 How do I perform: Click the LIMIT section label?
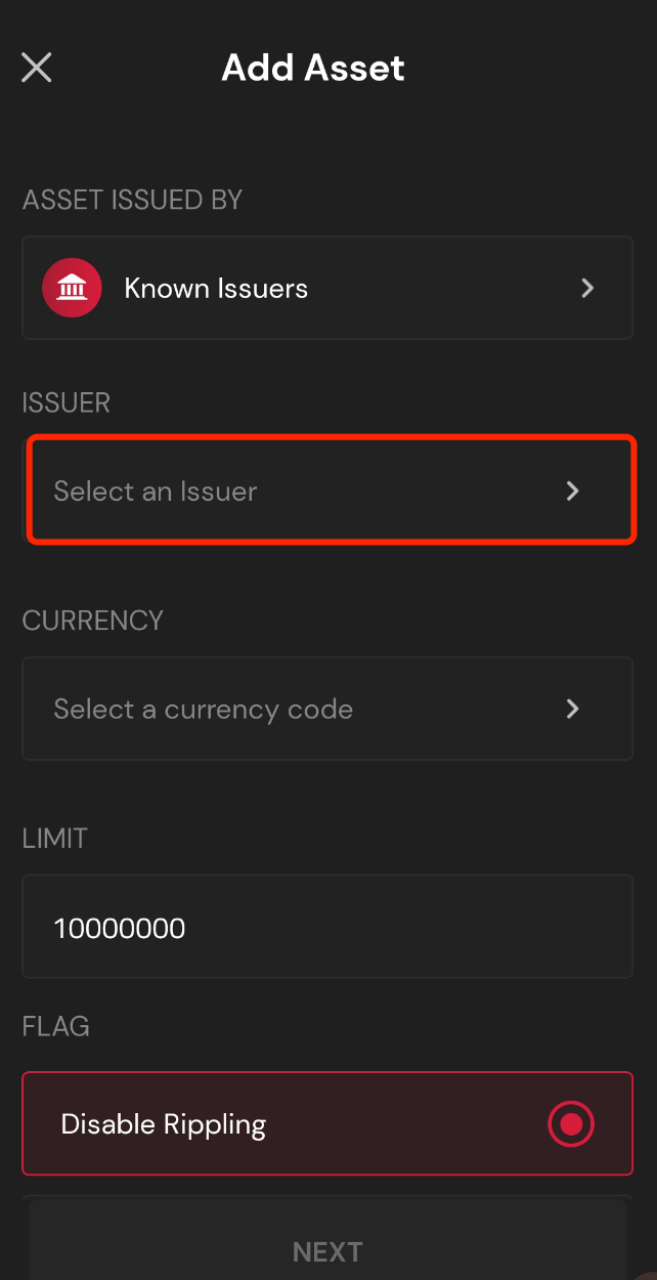(x=54, y=838)
